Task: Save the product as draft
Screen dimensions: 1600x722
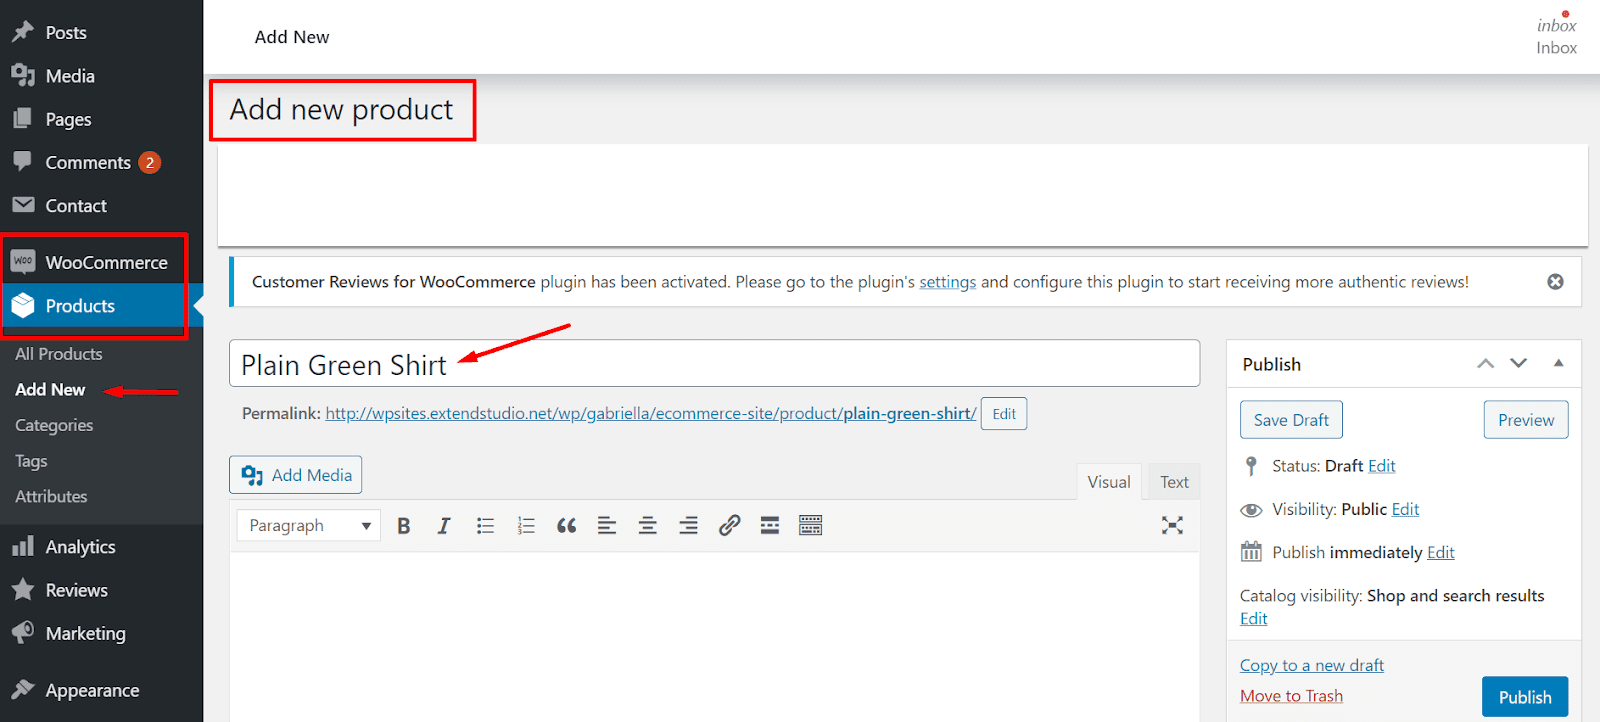Action: pyautogui.click(x=1291, y=420)
